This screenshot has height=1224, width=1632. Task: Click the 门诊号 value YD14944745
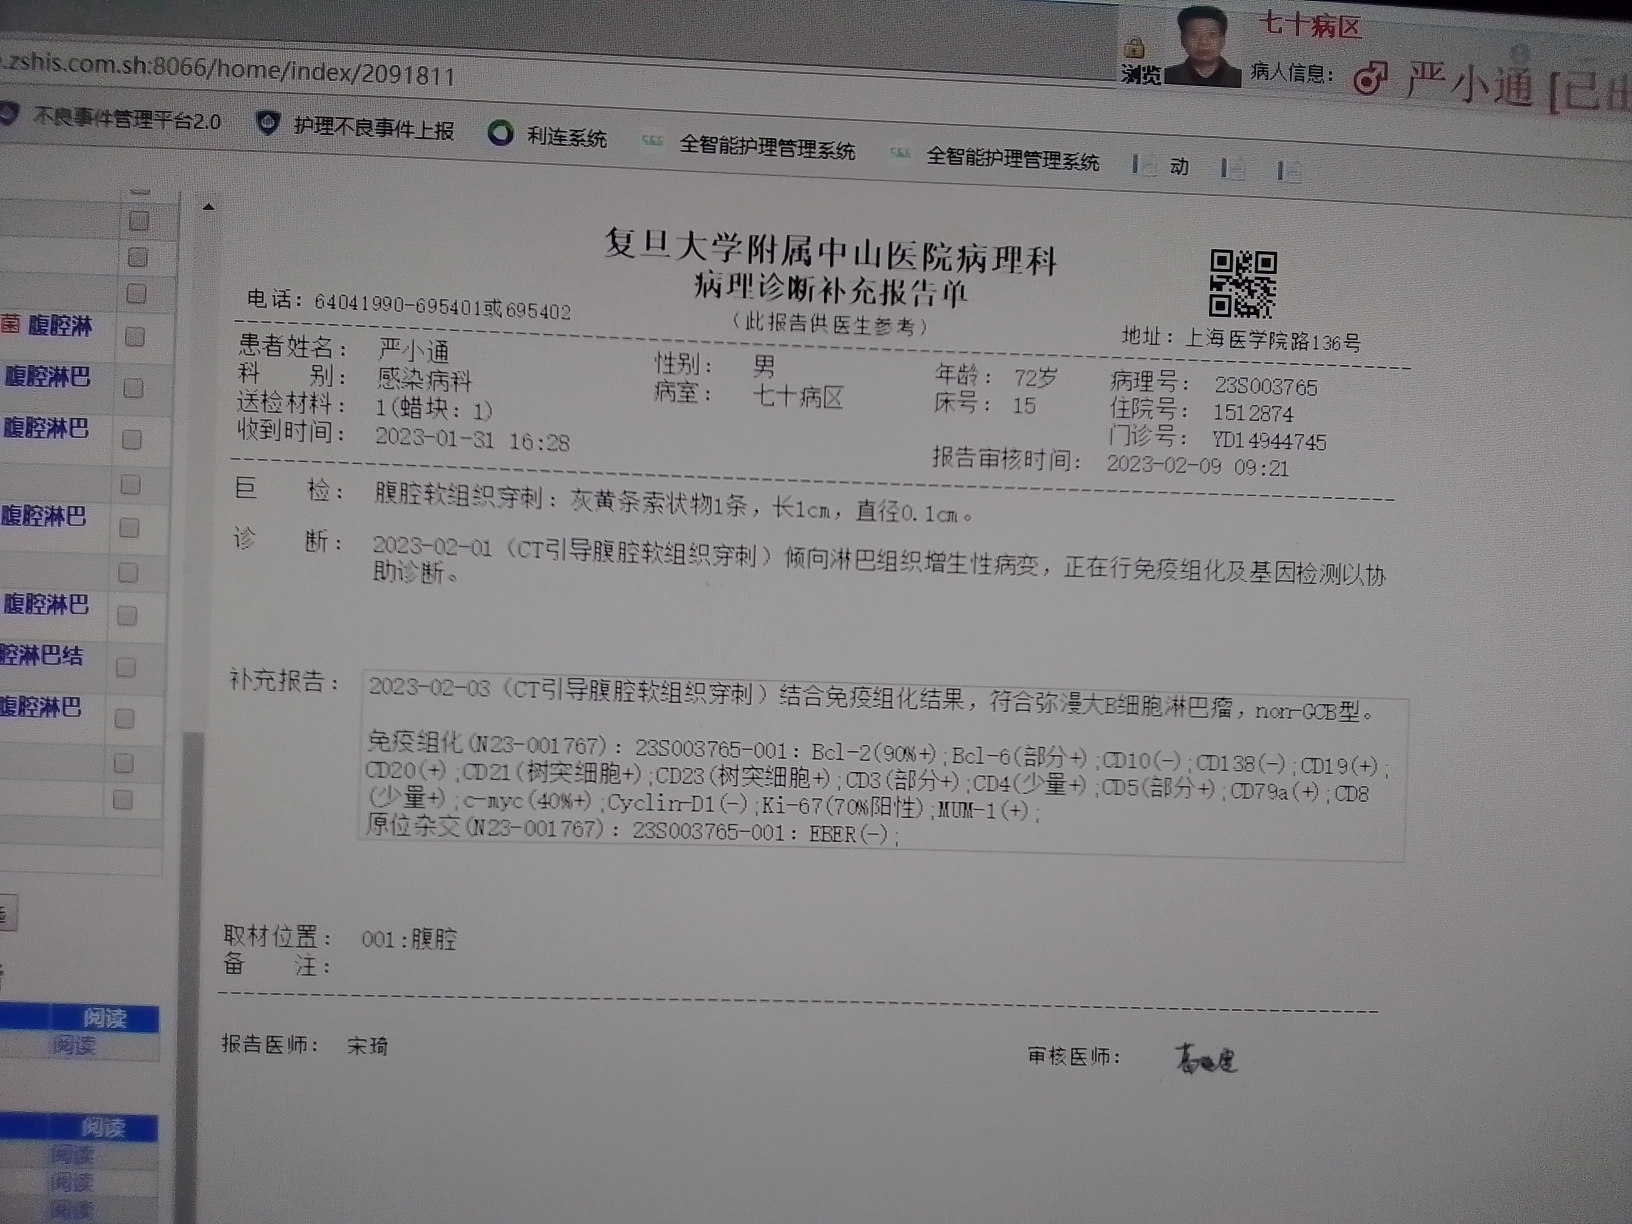(1269, 441)
